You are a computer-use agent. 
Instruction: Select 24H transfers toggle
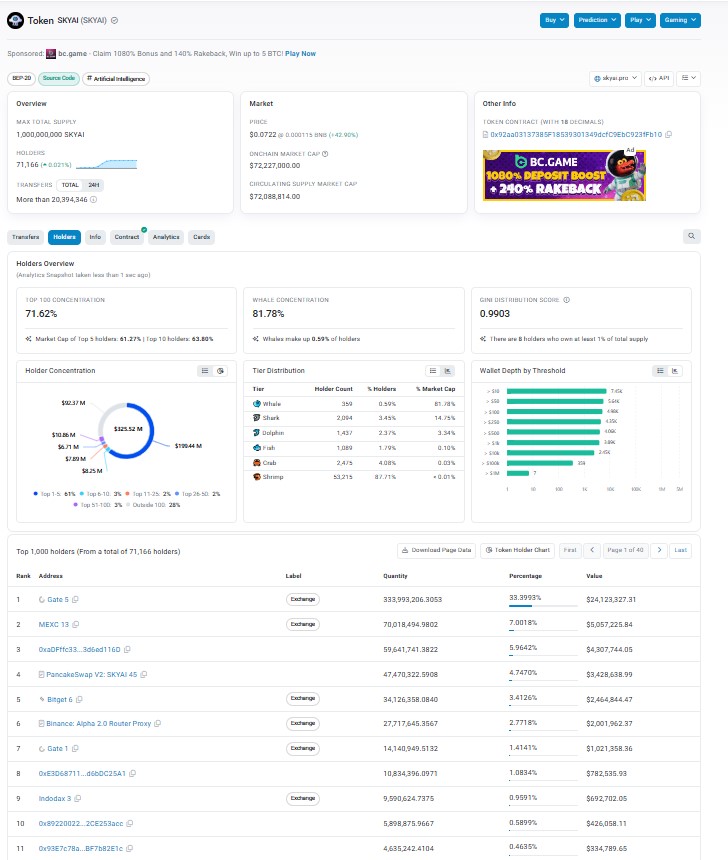pyautogui.click(x=94, y=185)
